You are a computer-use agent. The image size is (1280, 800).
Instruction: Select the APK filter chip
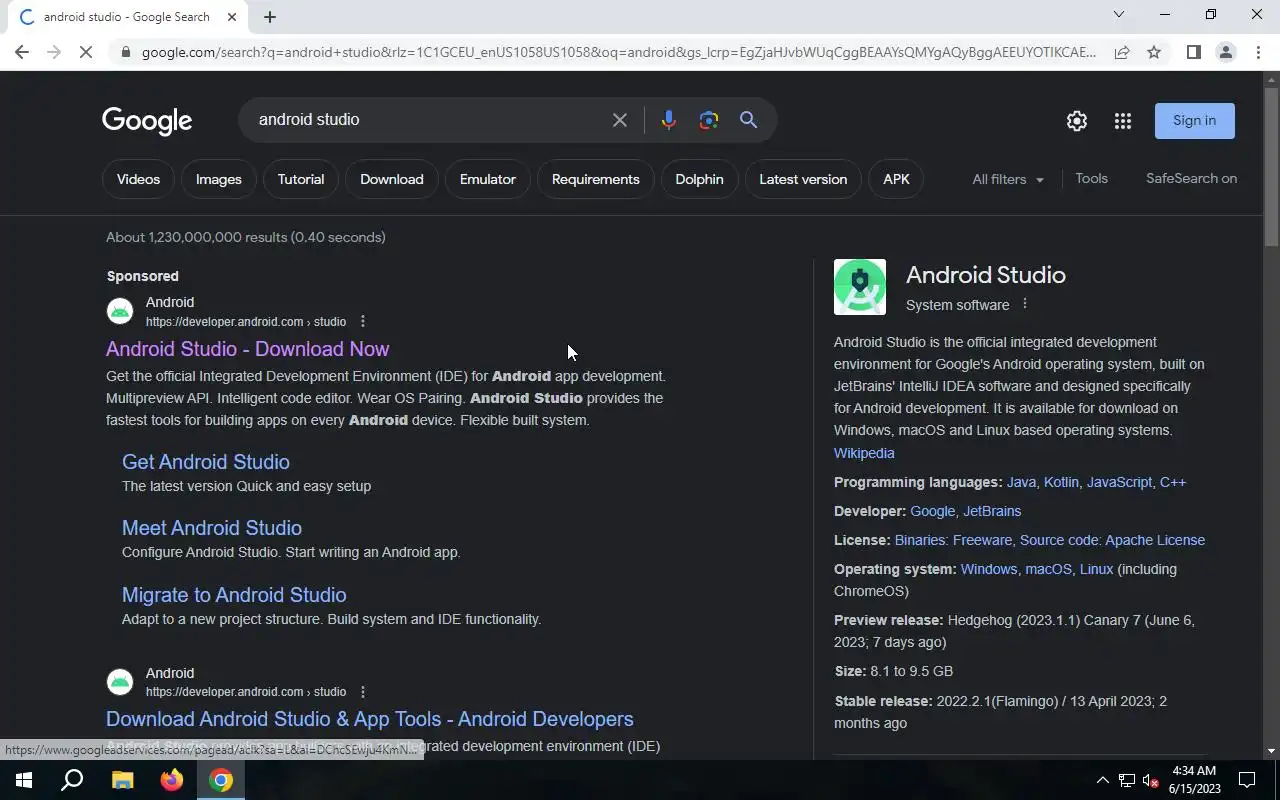(x=896, y=179)
